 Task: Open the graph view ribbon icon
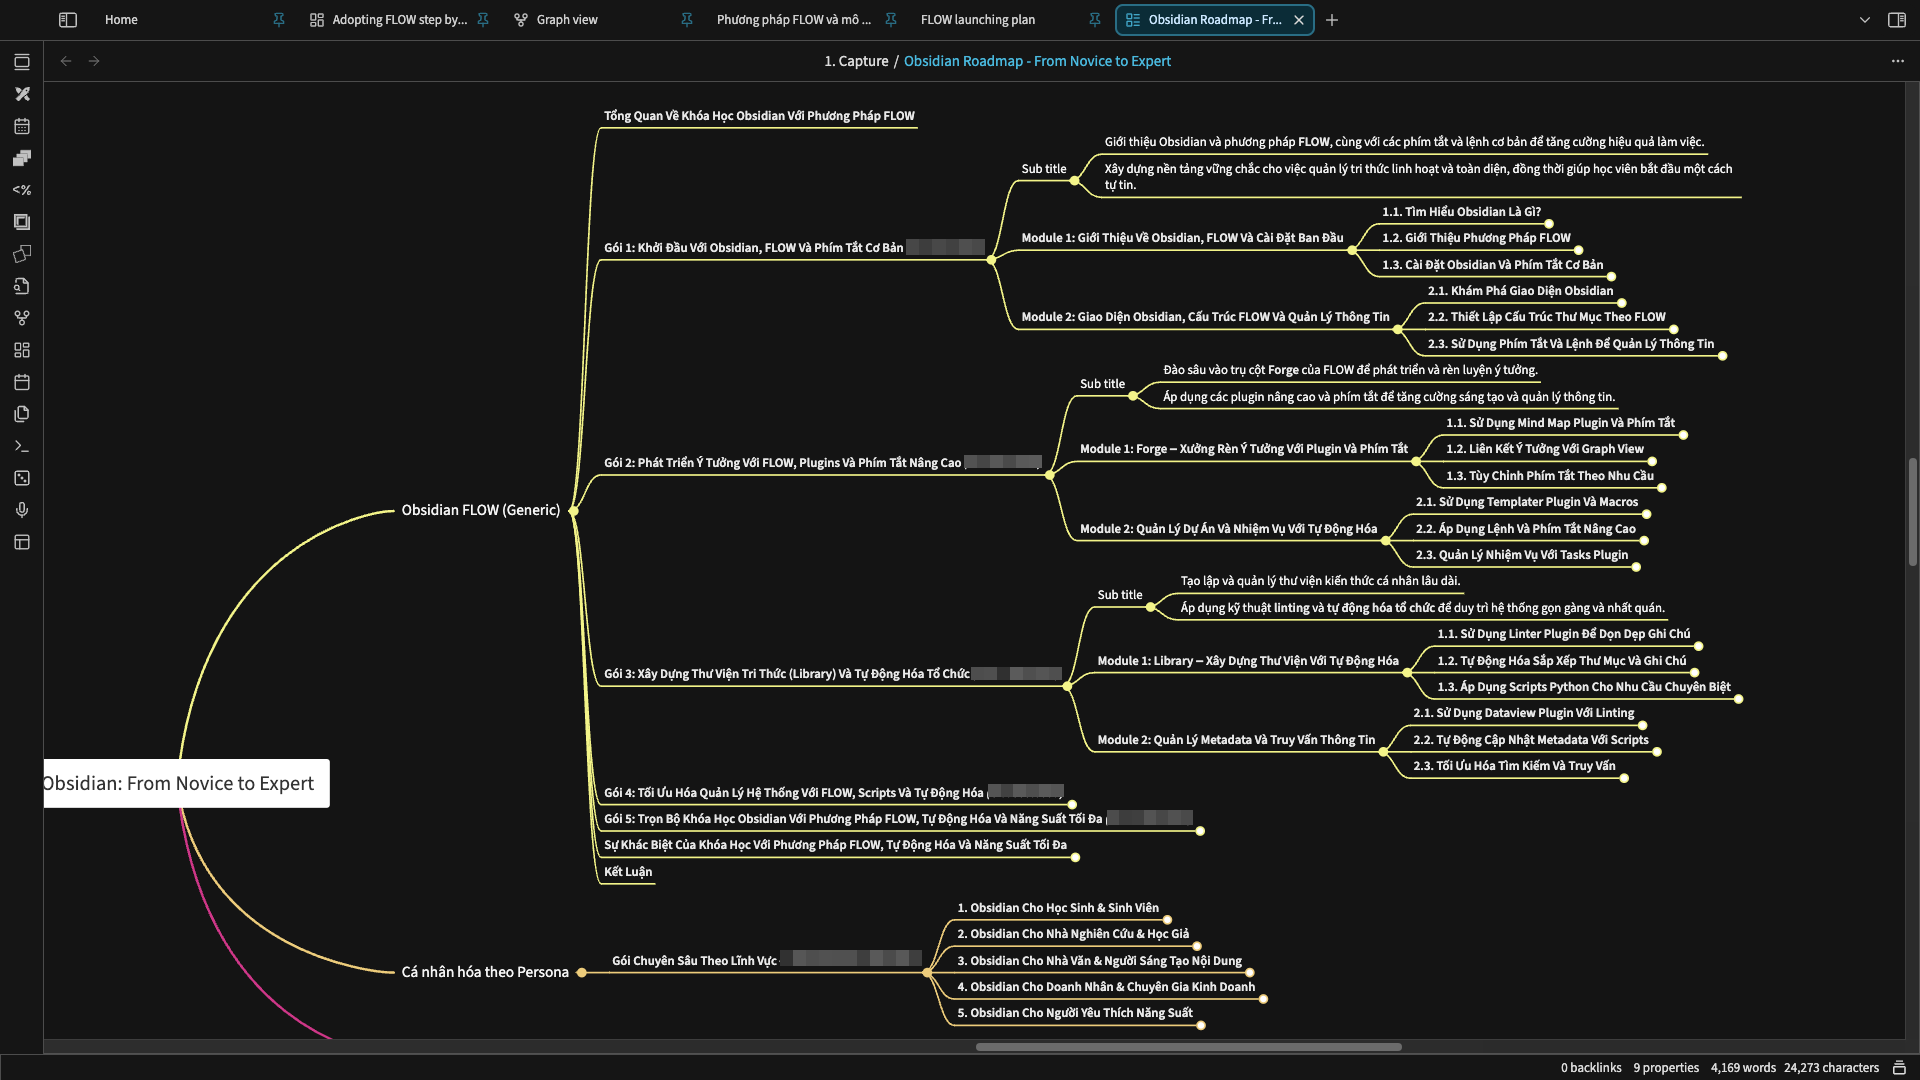(x=22, y=318)
